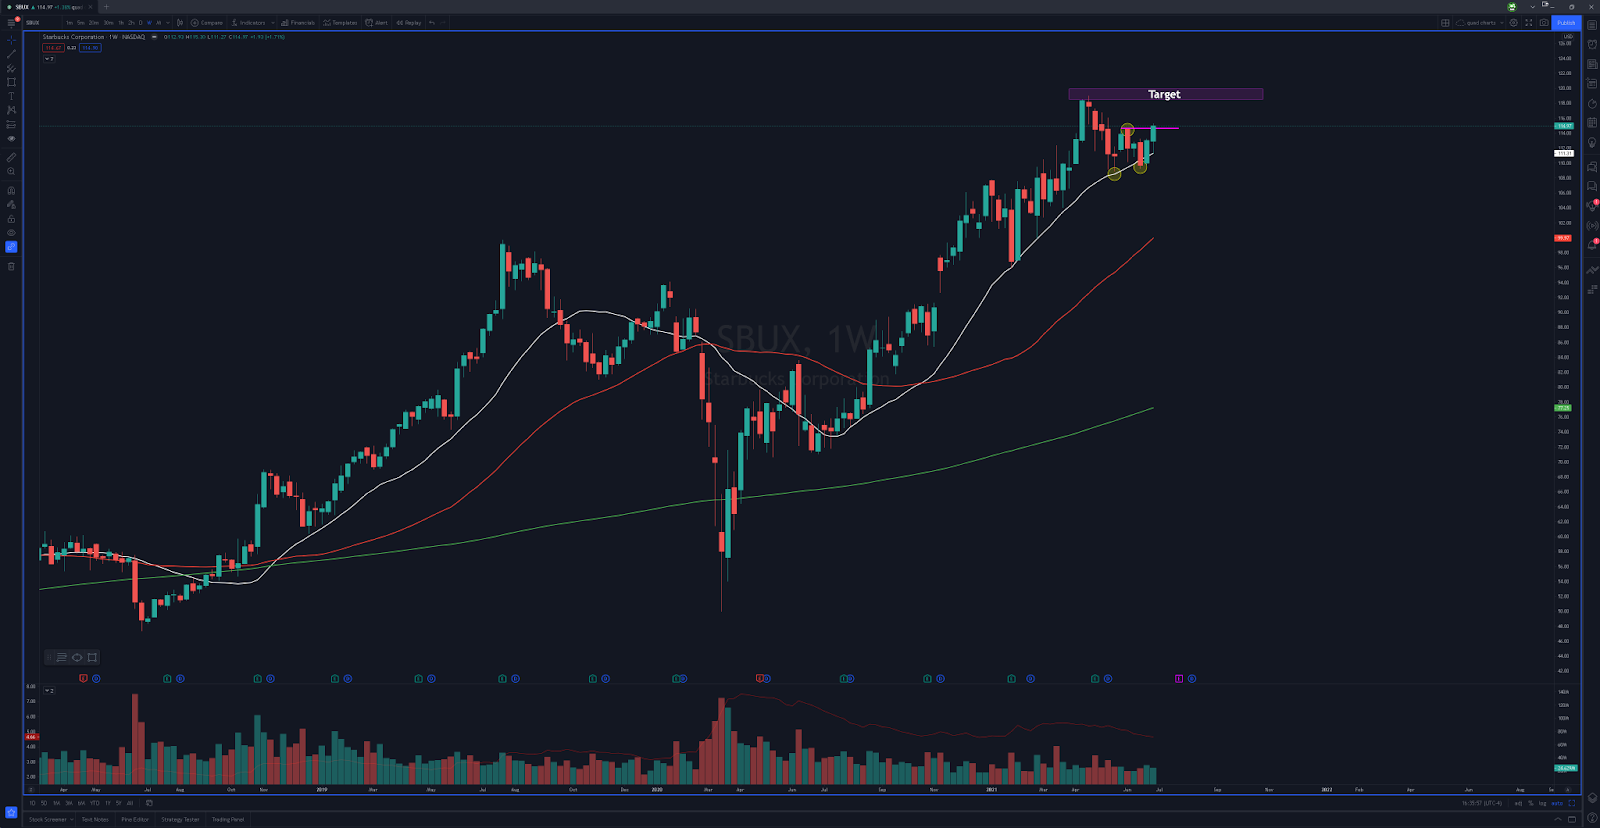Screen dimensions: 1600x828
Task: Open the Pine Editor tab
Action: coord(135,819)
